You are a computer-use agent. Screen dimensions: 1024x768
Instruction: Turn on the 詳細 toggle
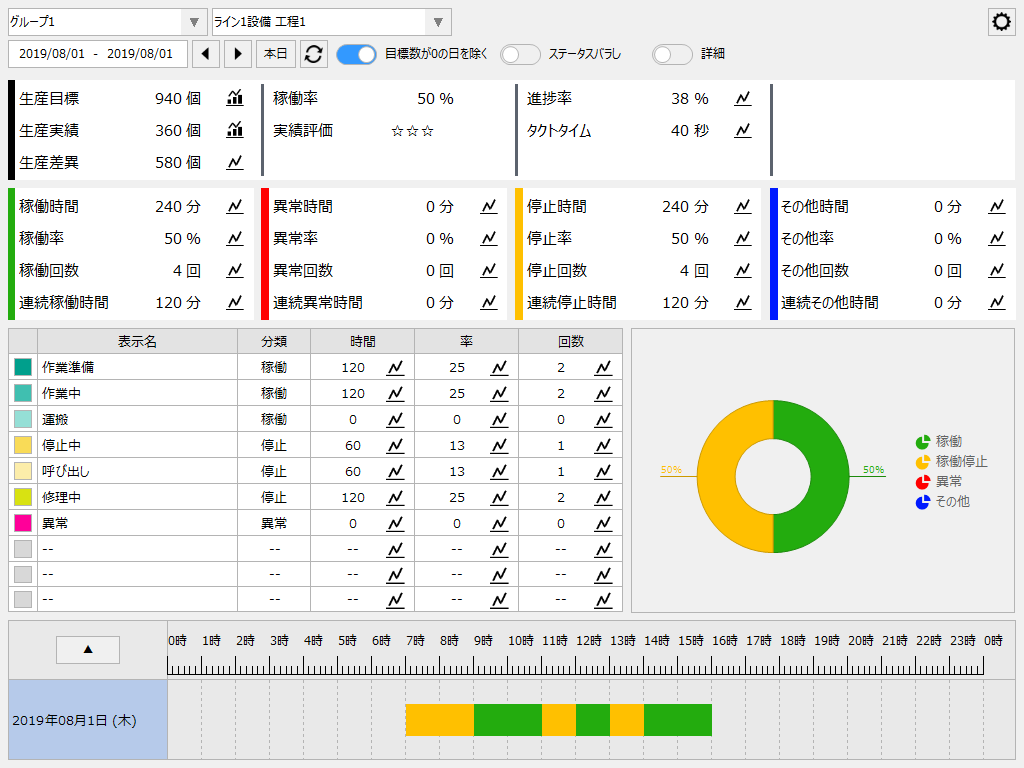click(x=672, y=54)
